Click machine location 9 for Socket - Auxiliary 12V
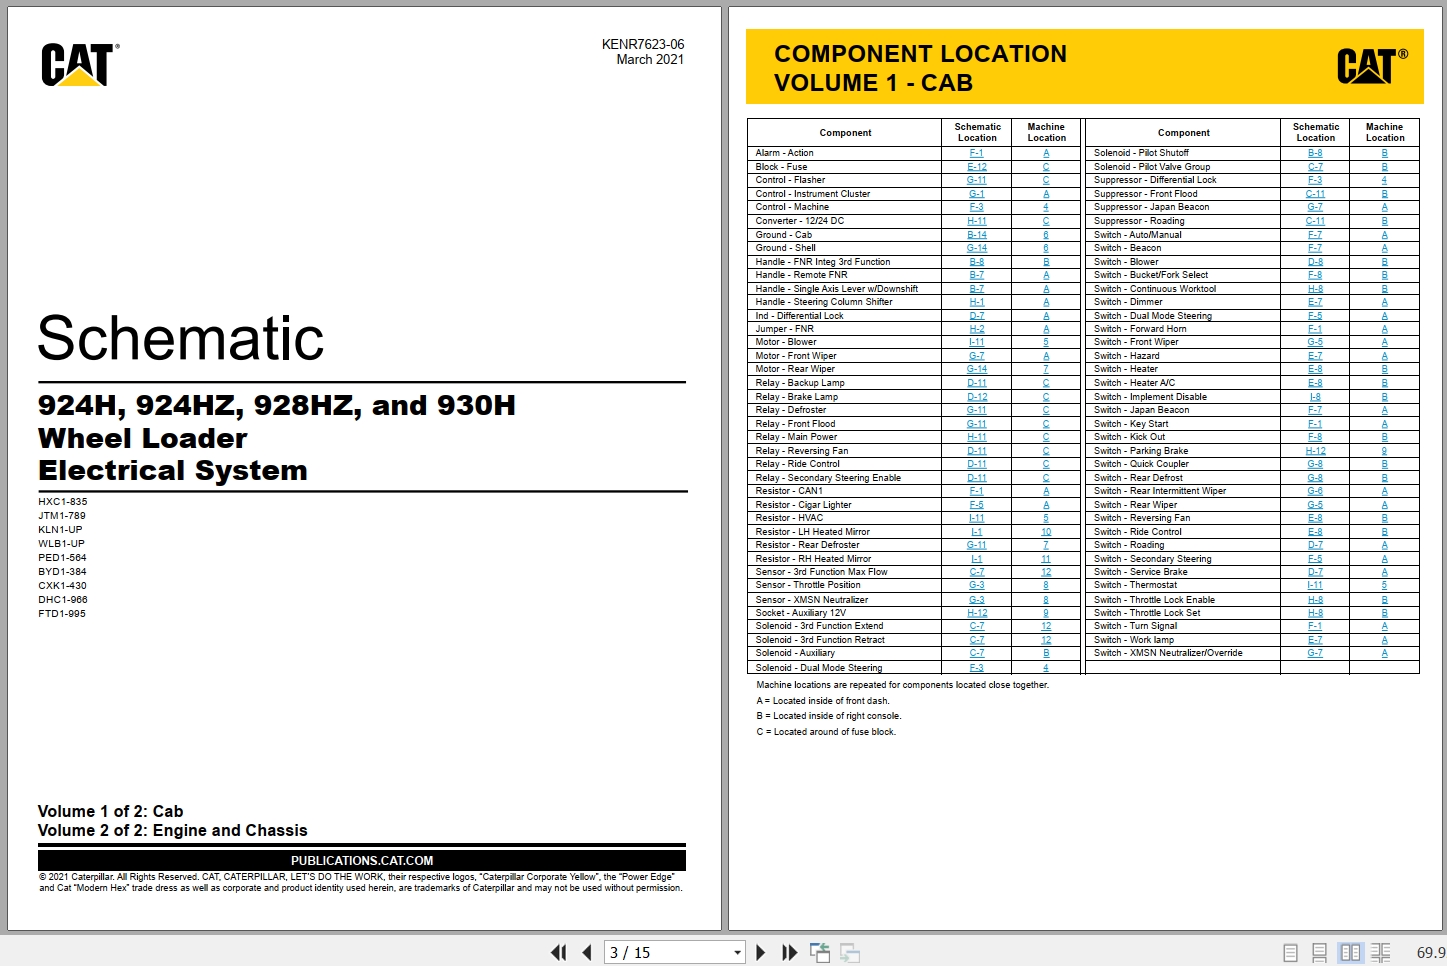The height and width of the screenshot is (966, 1447). click(1046, 613)
